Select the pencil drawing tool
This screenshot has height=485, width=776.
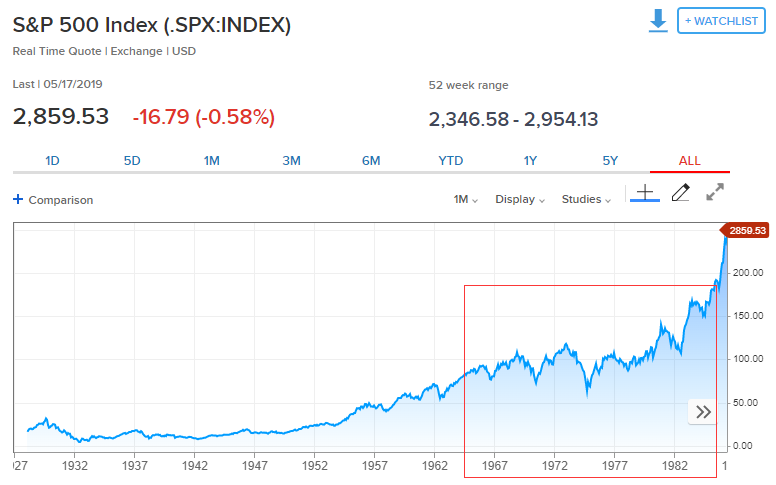680,194
